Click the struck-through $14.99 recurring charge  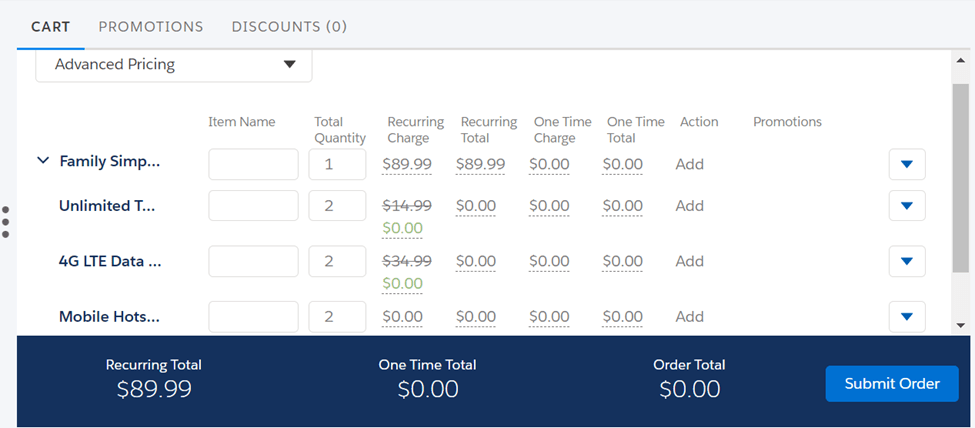[407, 206]
